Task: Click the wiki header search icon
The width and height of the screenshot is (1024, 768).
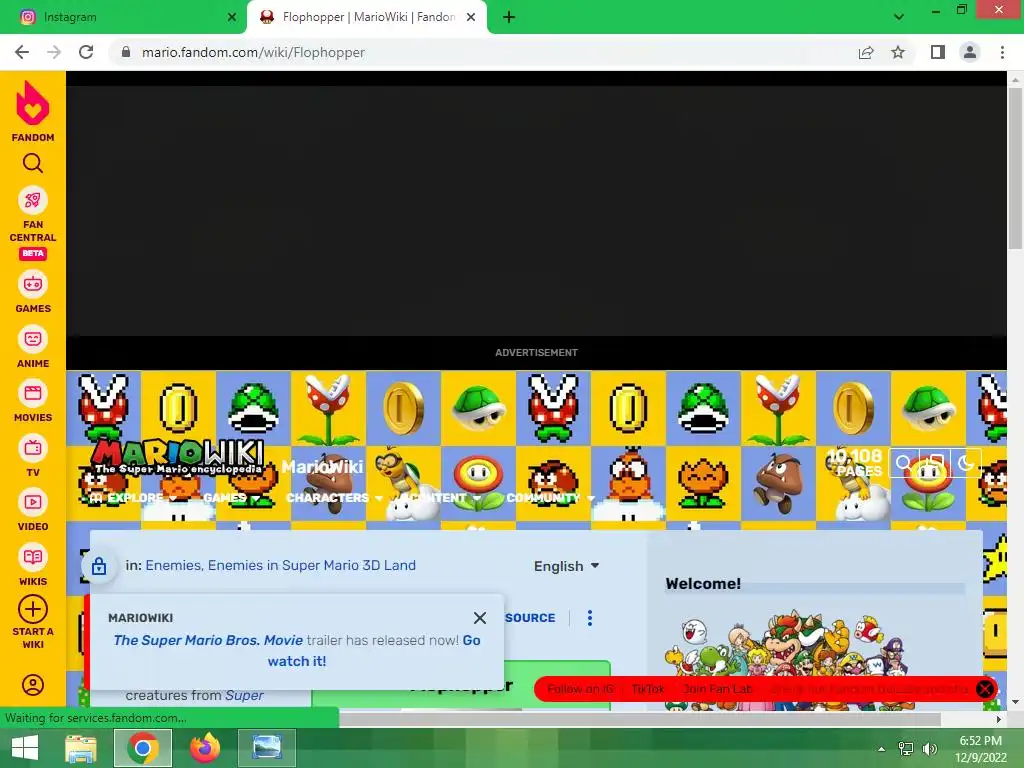Action: pyautogui.click(x=903, y=463)
